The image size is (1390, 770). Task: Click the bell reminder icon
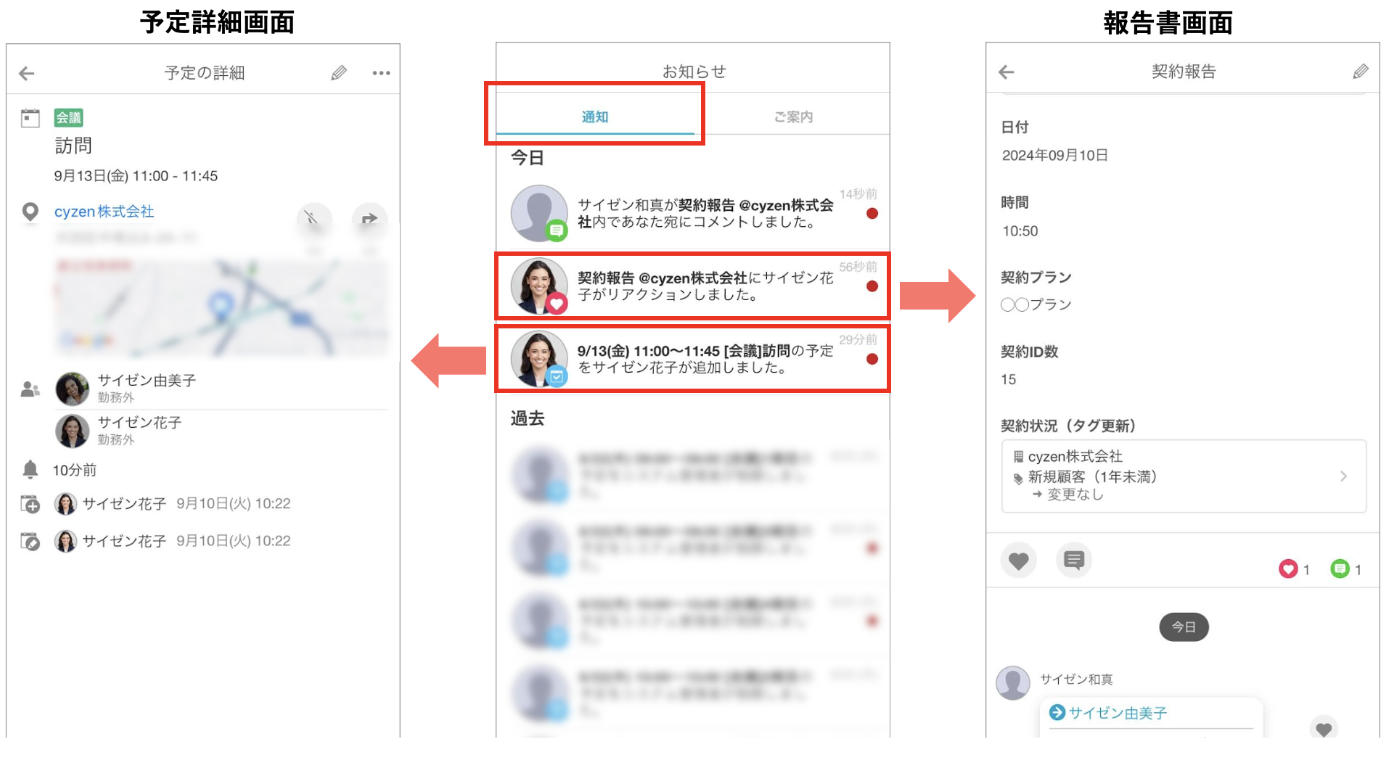click(x=31, y=470)
